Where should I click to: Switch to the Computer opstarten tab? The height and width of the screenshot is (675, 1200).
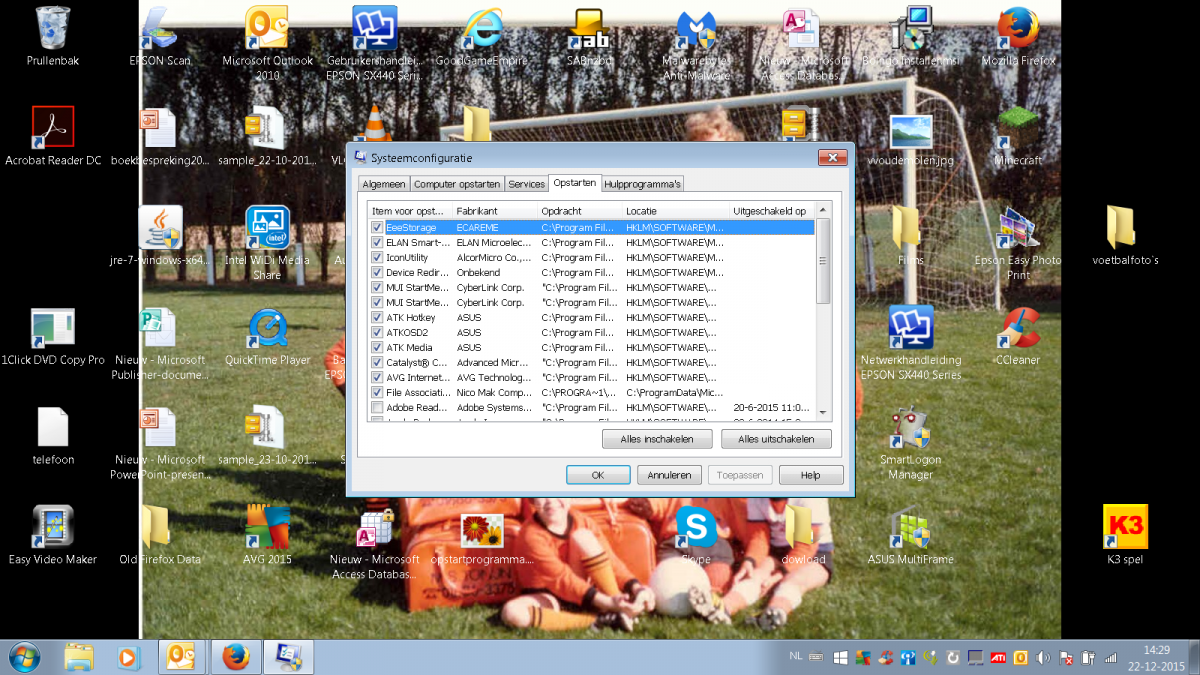pos(457,184)
